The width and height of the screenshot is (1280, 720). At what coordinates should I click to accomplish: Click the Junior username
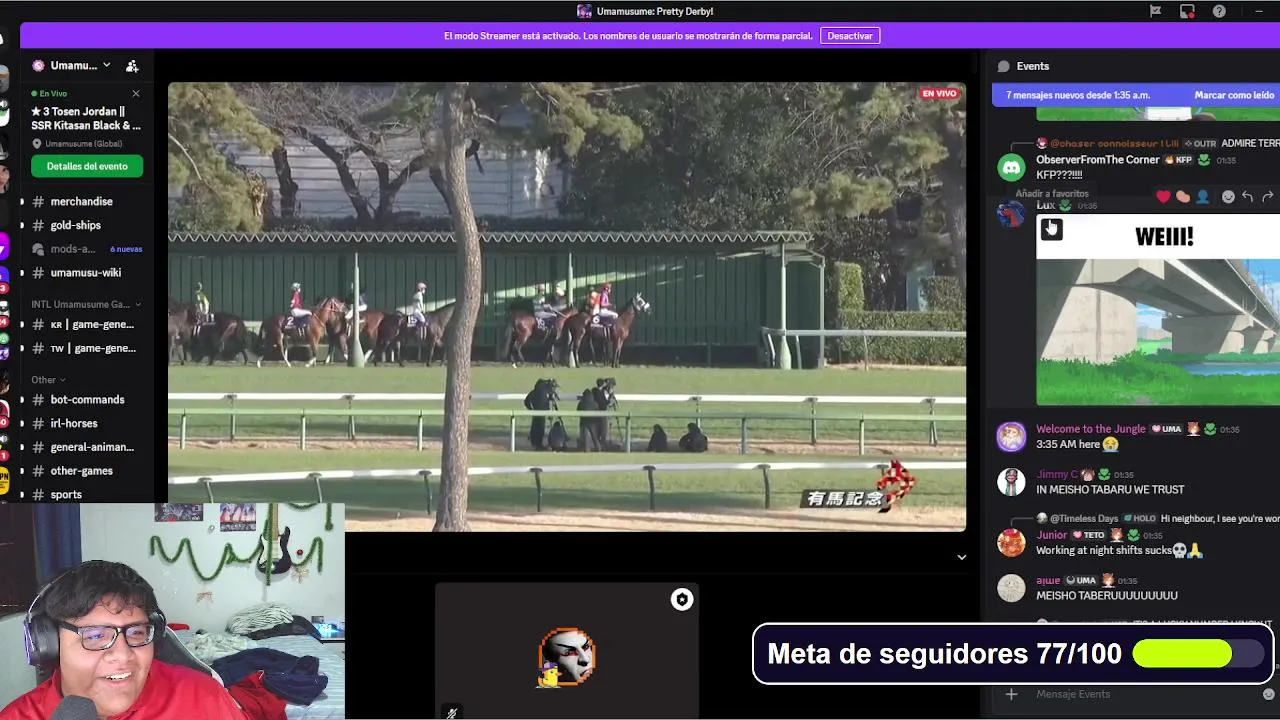point(1052,535)
